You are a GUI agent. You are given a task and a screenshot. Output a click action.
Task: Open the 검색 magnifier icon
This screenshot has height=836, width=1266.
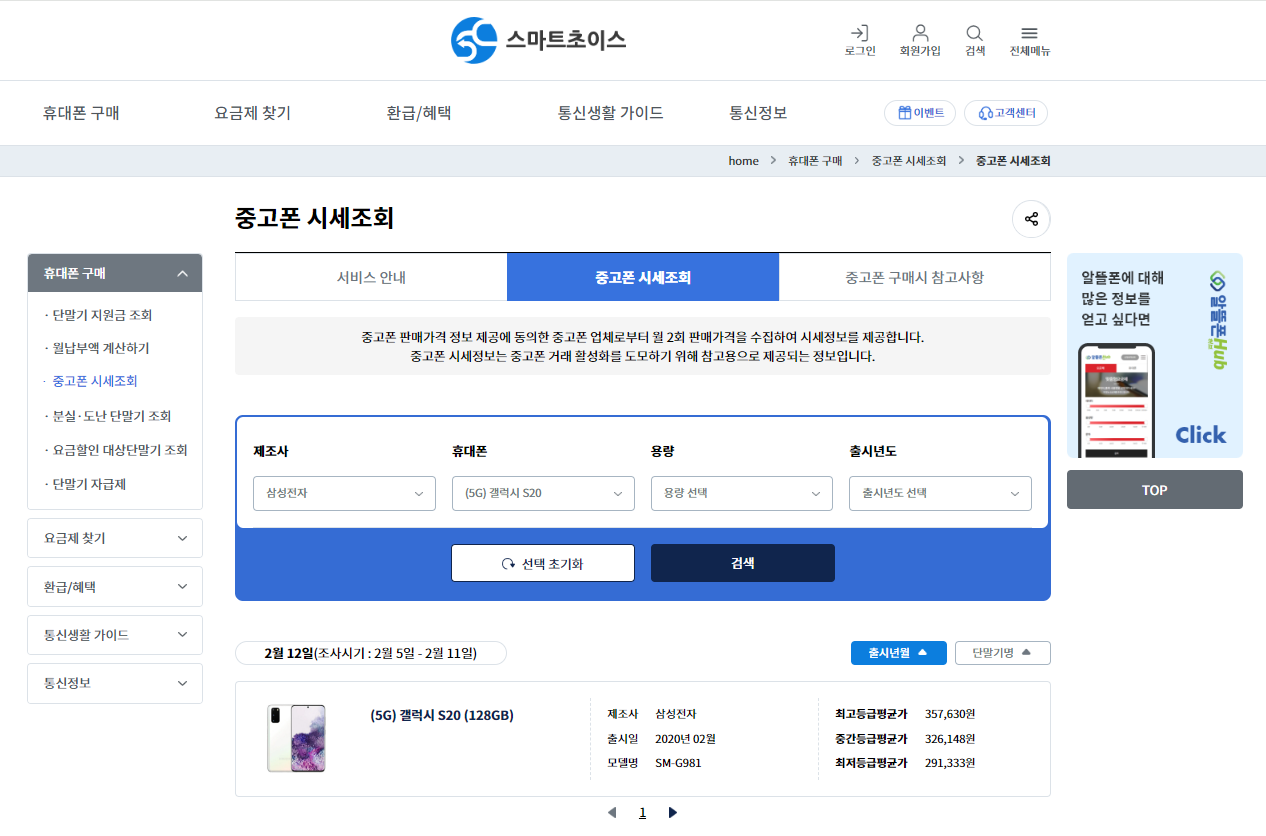pyautogui.click(x=975, y=40)
